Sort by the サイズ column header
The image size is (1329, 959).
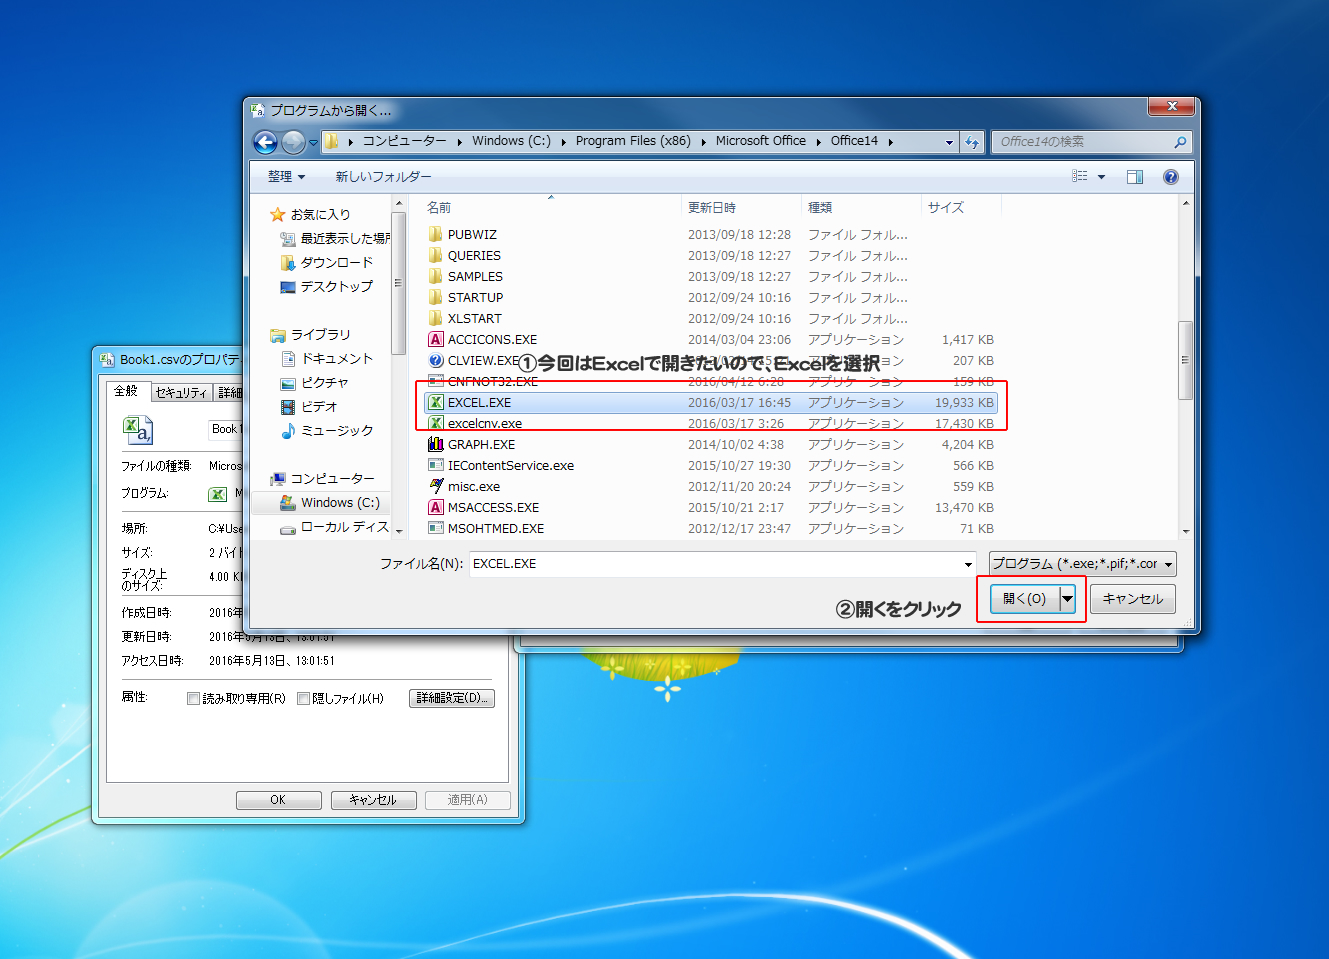pyautogui.click(x=946, y=207)
